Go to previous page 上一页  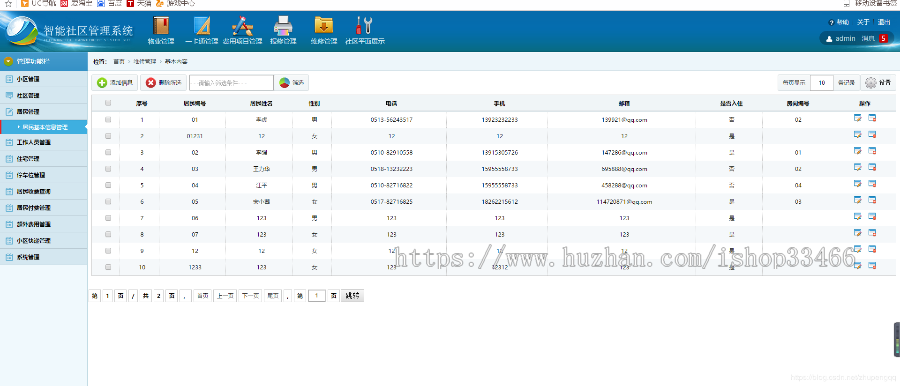click(x=224, y=296)
